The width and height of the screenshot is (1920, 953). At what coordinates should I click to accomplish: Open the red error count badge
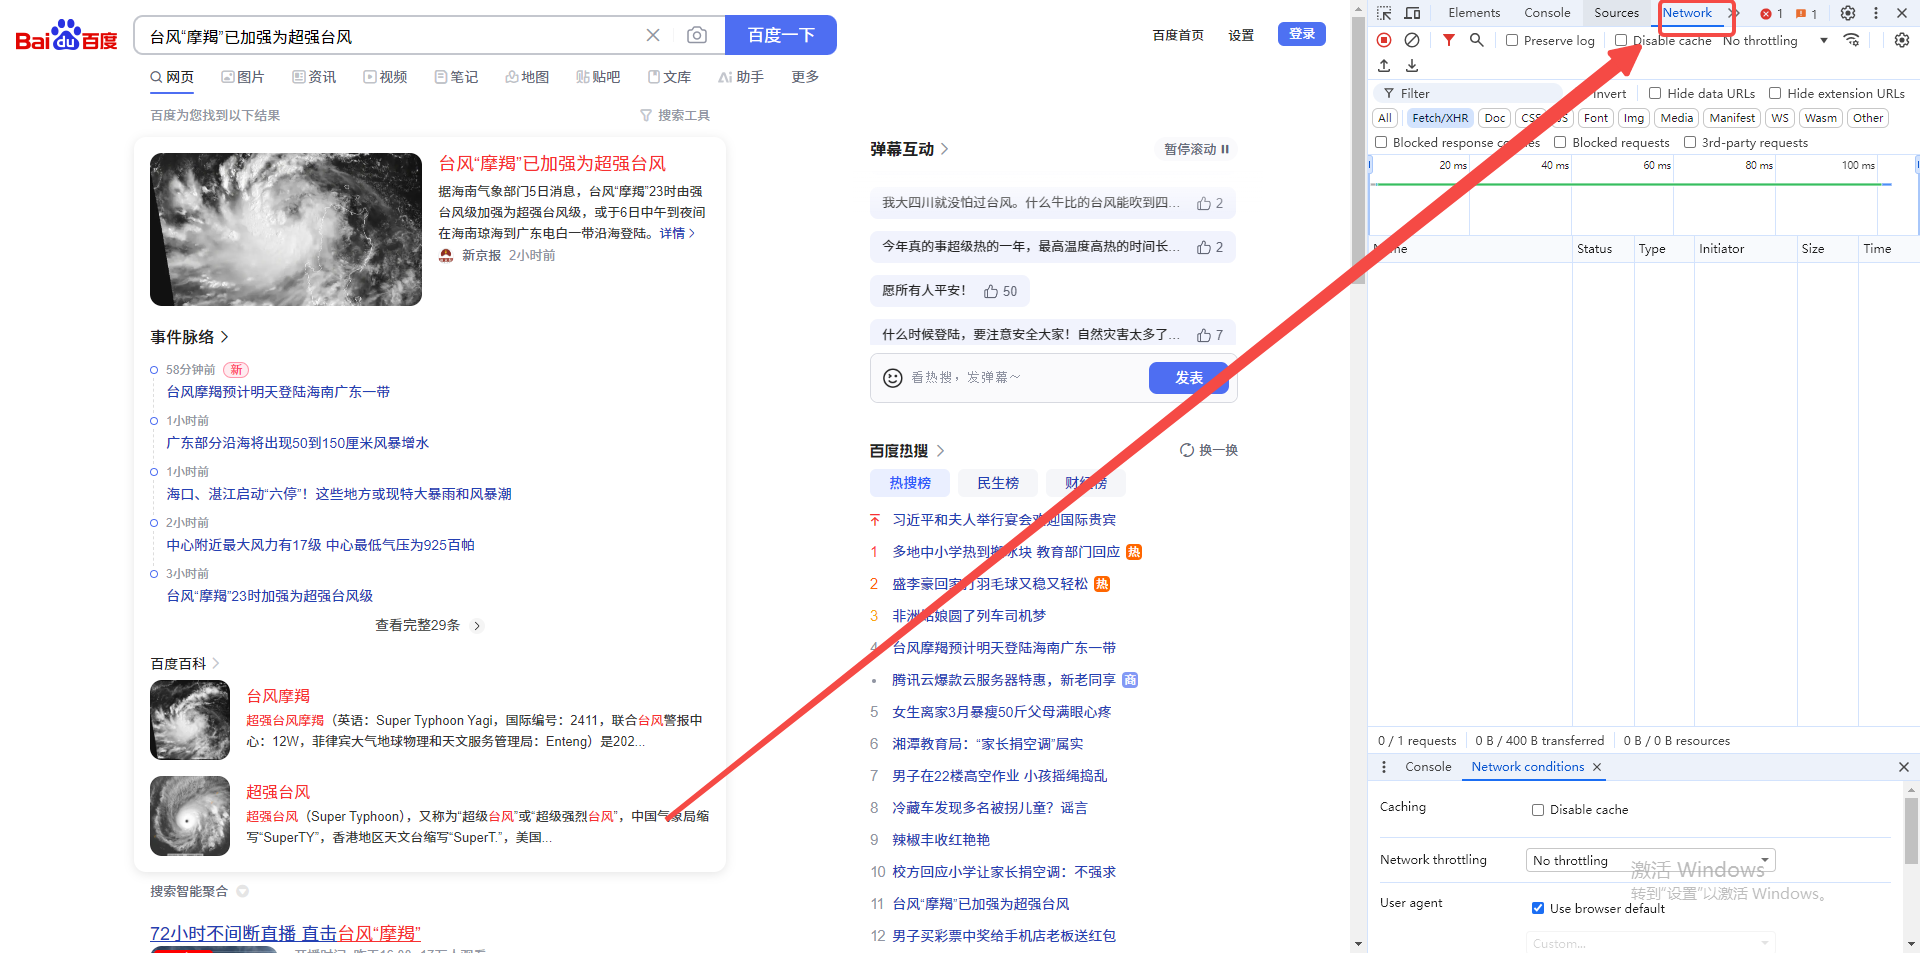pyautogui.click(x=1772, y=14)
